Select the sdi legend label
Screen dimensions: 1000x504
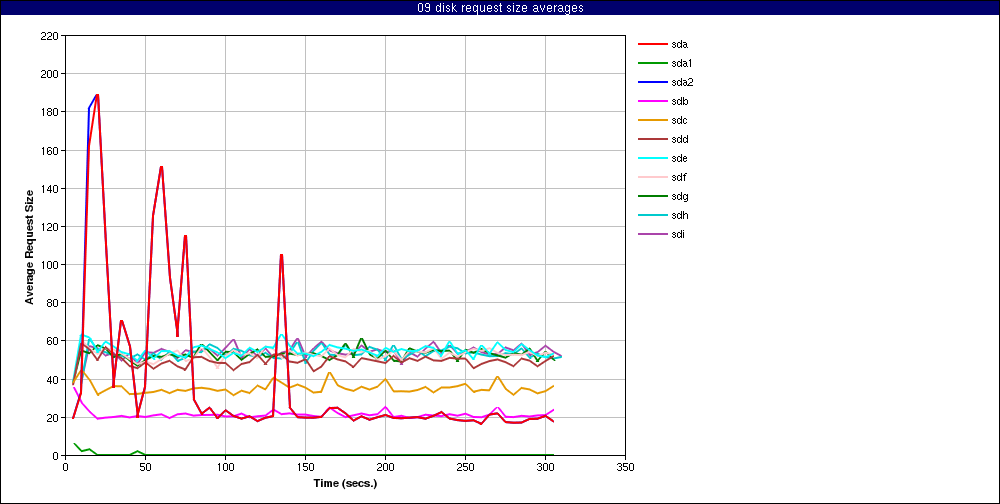(x=678, y=234)
